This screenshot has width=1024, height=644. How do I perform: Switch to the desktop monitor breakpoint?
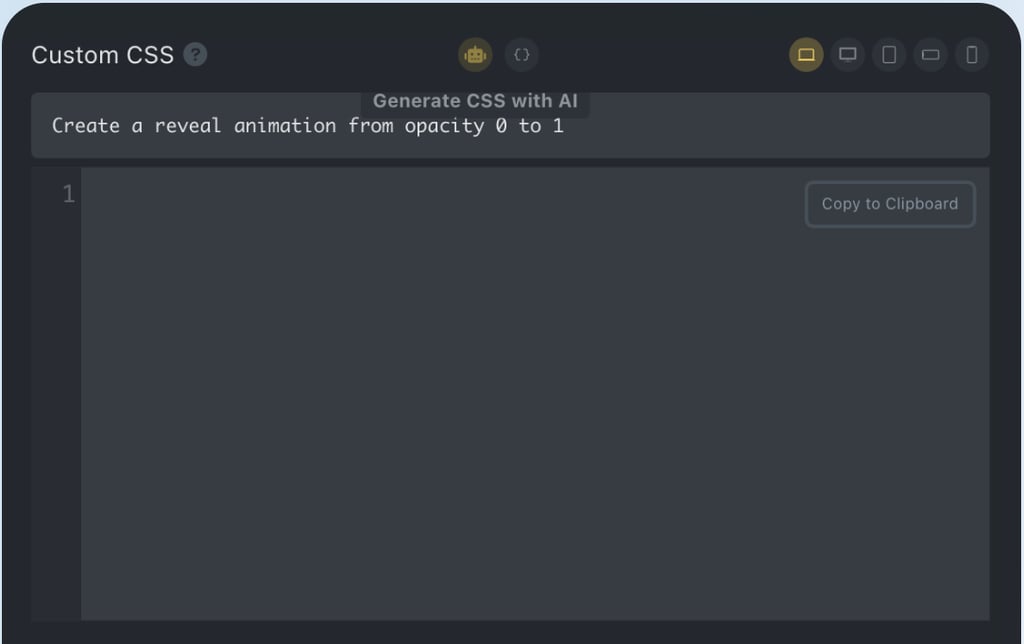(x=848, y=55)
